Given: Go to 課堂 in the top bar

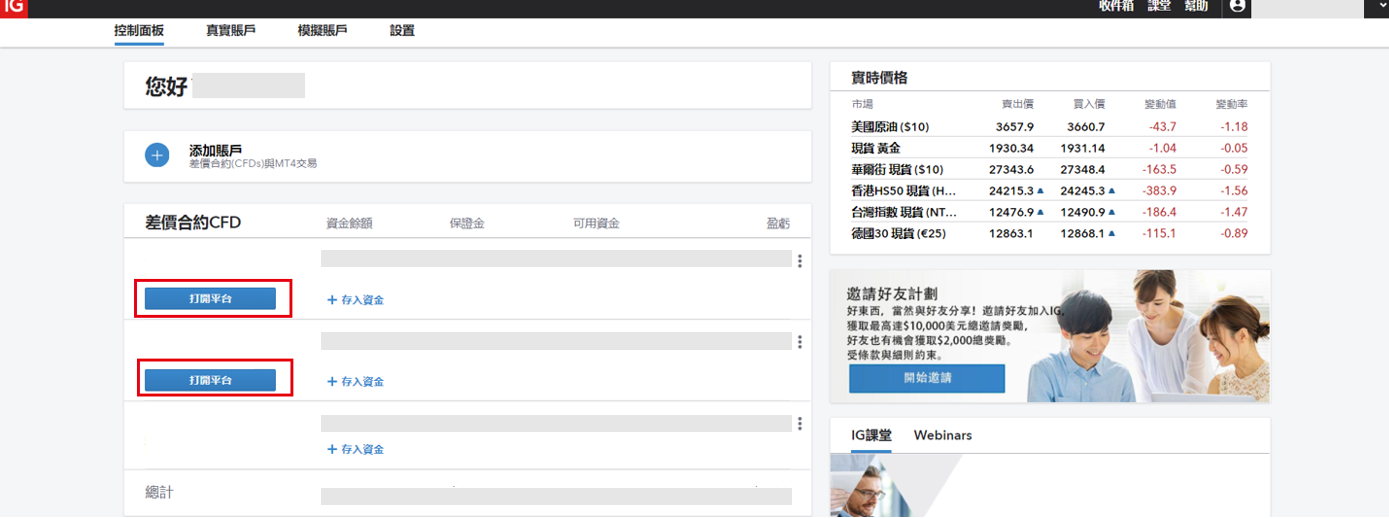Looking at the screenshot, I should (x=1159, y=6).
